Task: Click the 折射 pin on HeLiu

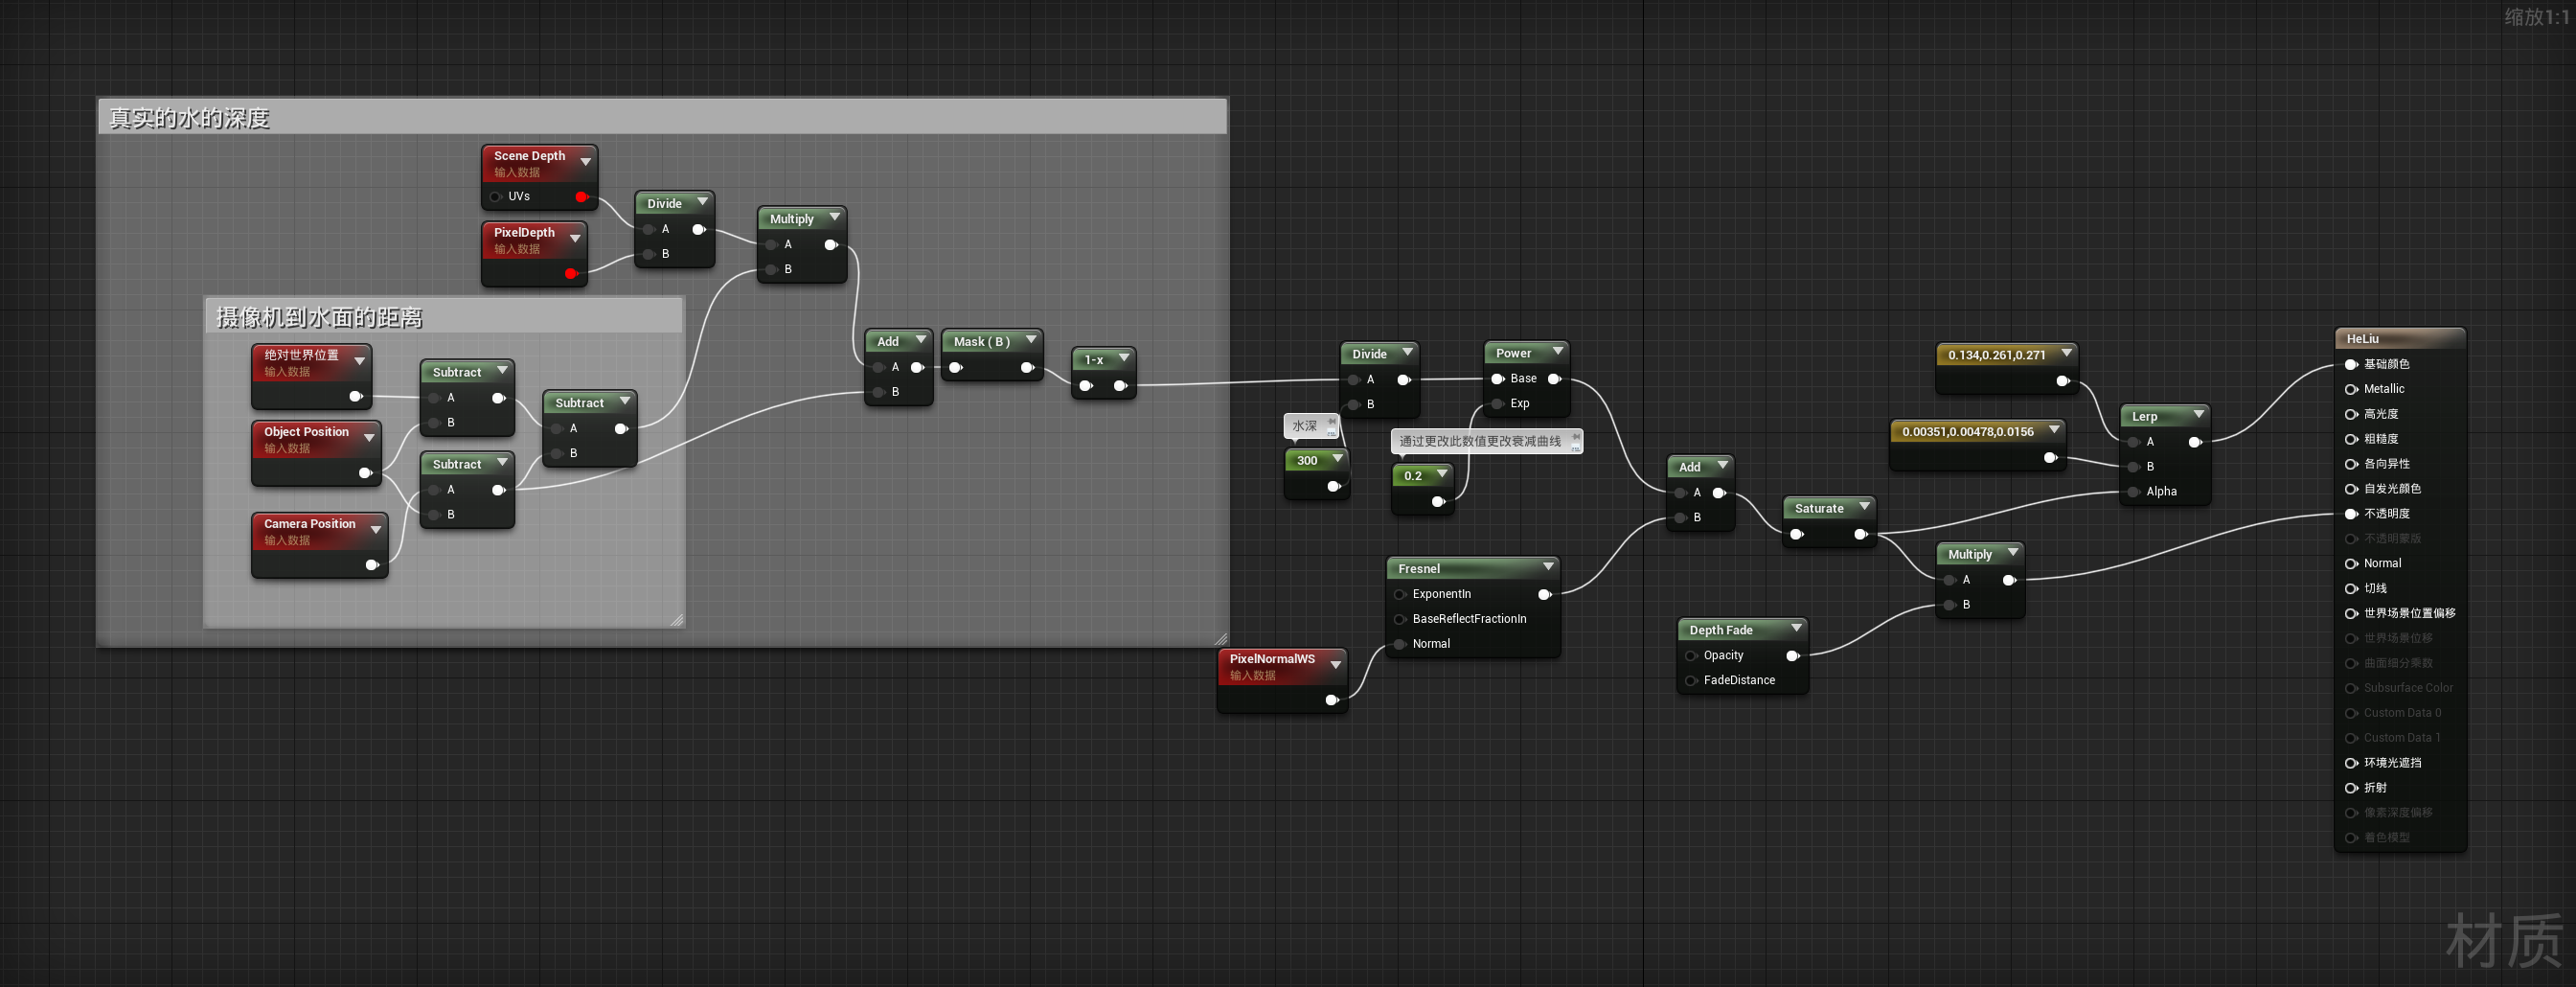Action: 2351,788
